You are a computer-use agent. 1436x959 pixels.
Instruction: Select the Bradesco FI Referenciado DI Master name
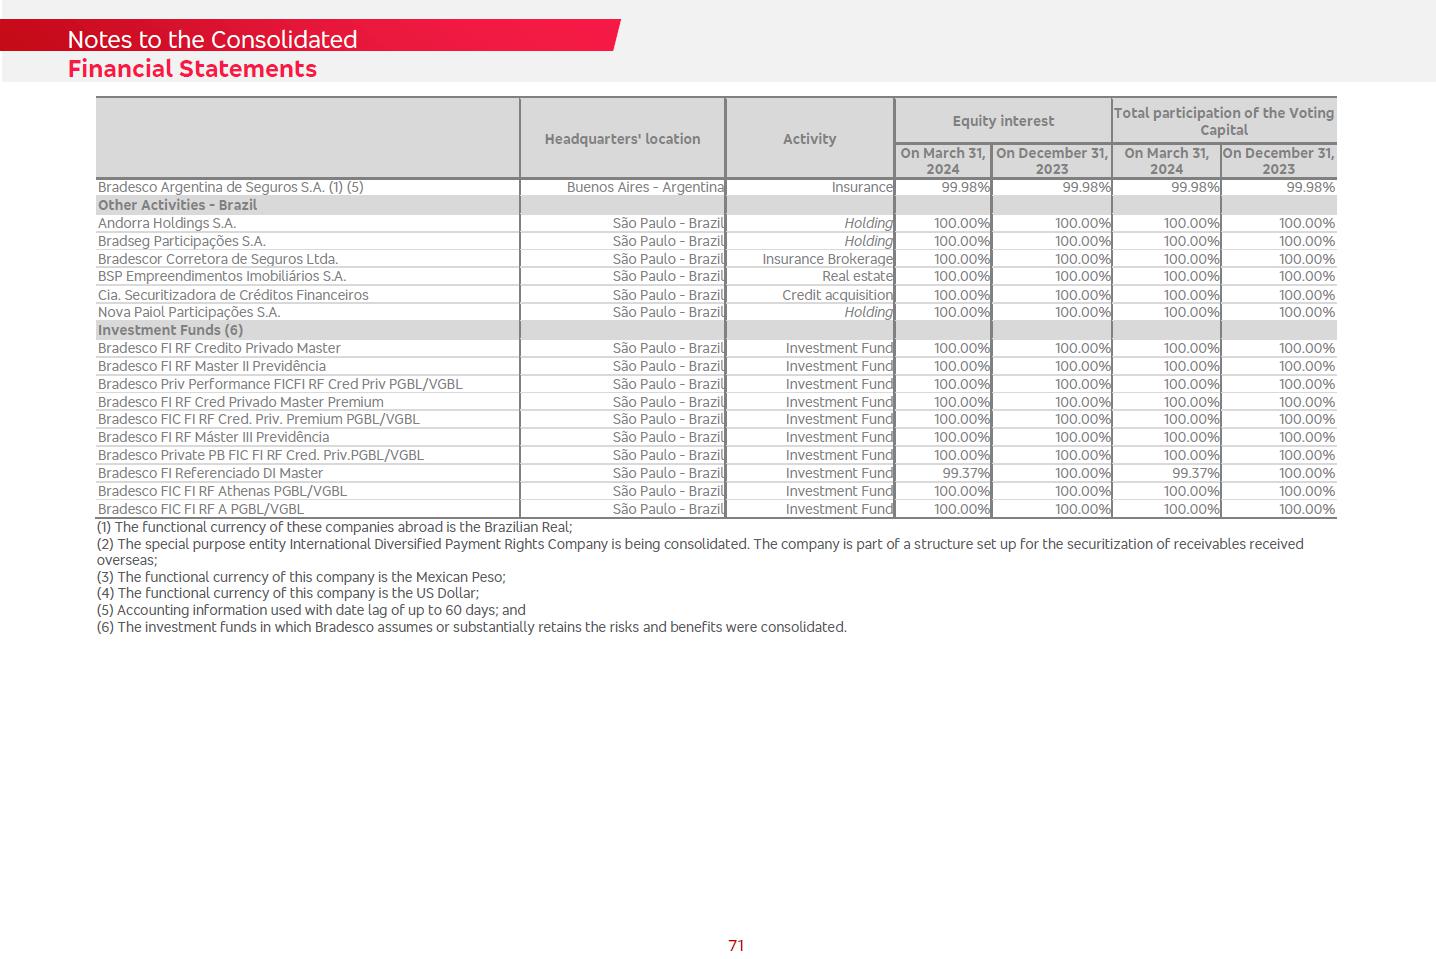pyautogui.click(x=210, y=473)
